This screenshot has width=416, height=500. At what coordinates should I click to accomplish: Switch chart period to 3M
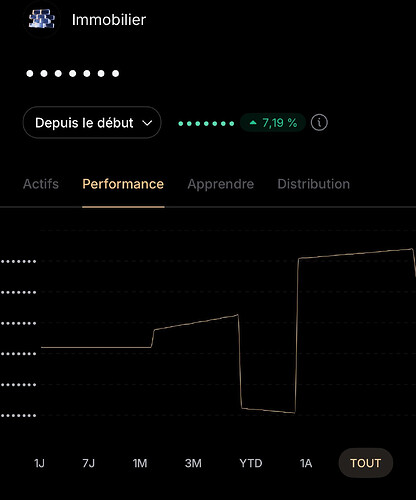193,463
